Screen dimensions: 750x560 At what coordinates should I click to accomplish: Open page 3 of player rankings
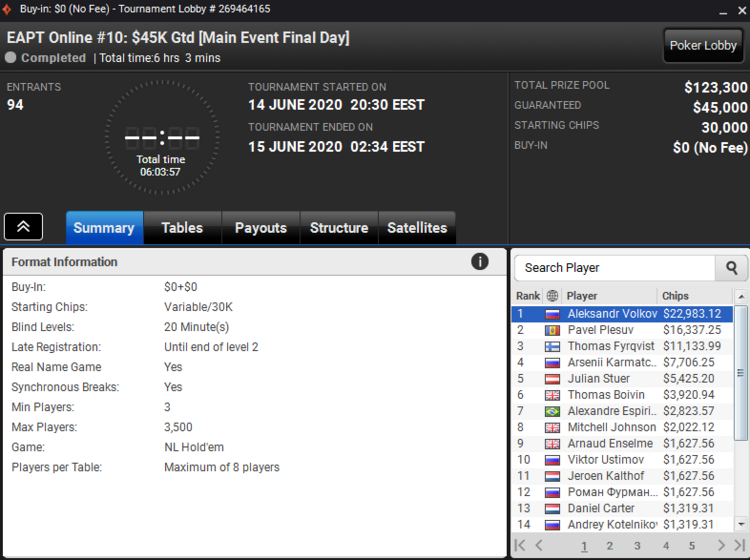click(x=637, y=546)
